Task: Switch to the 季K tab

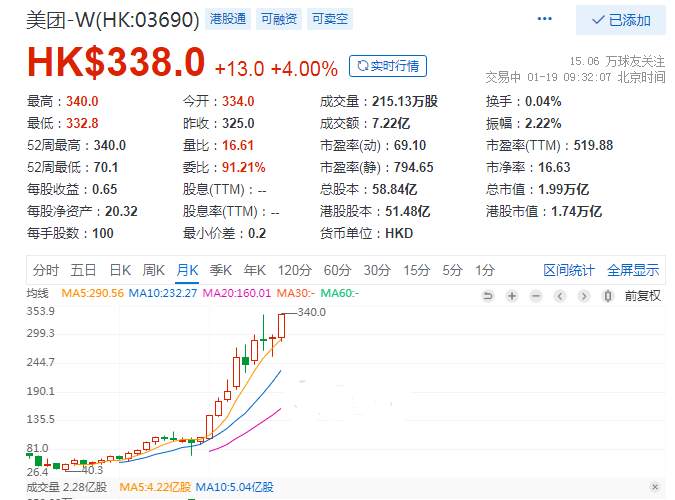Action: click(221, 270)
